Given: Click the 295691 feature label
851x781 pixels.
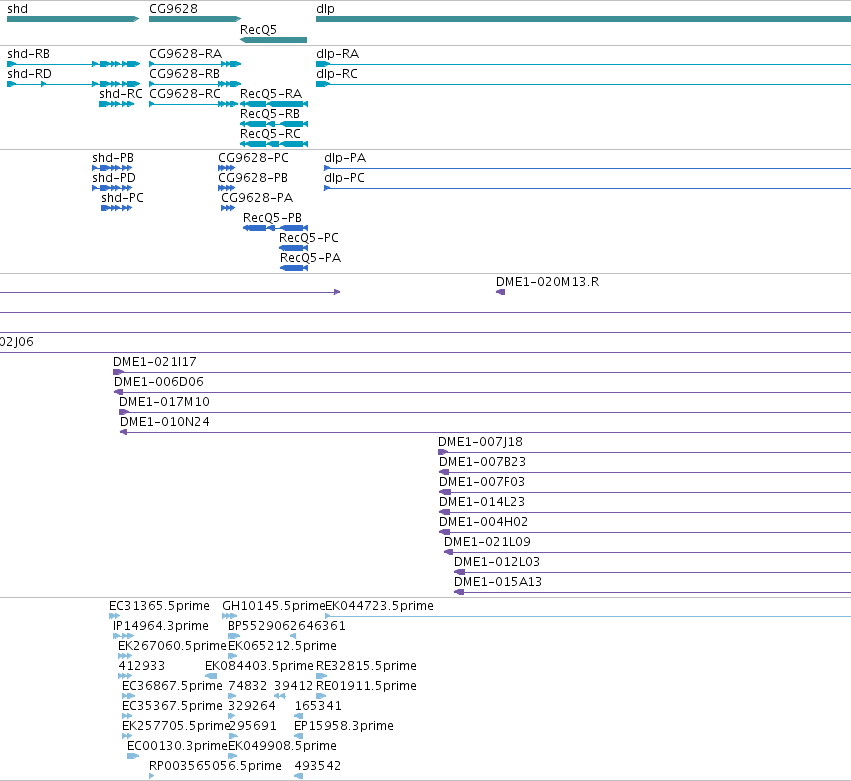Looking at the screenshot, I should (253, 727).
